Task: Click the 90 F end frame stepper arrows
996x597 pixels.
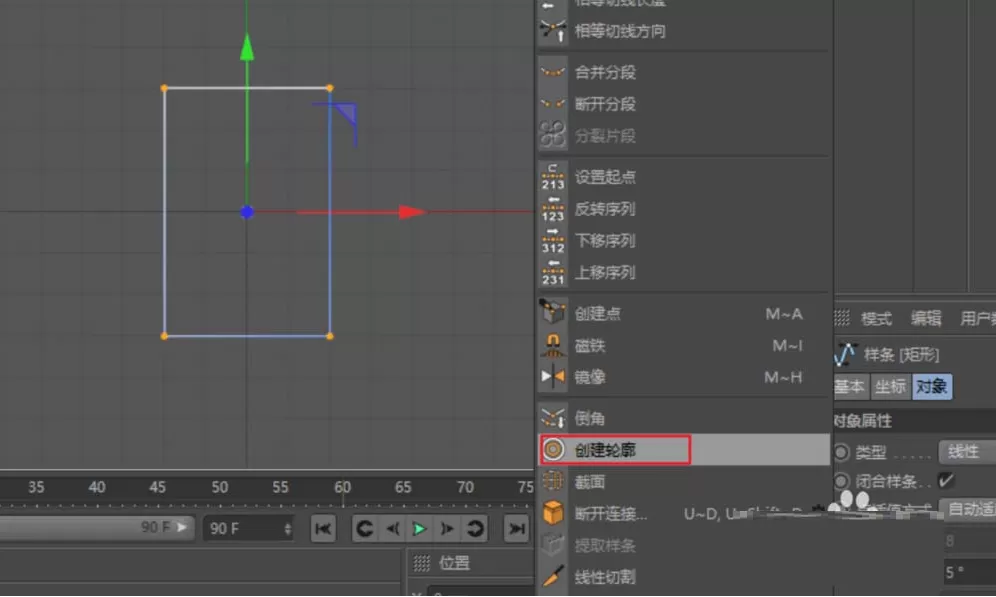Action: [x=288, y=528]
